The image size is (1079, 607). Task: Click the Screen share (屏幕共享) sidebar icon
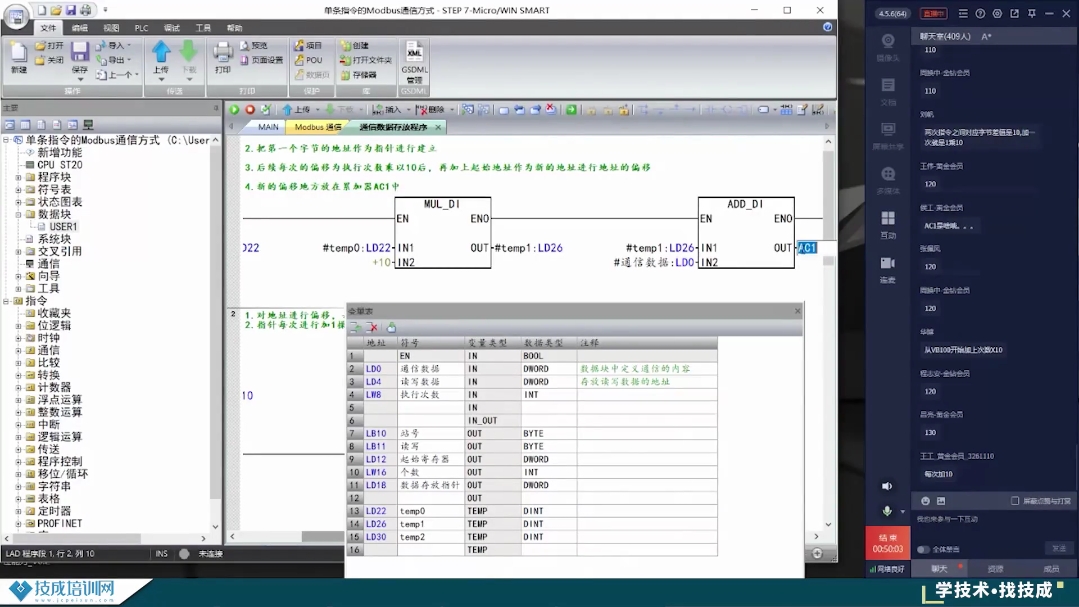click(x=888, y=129)
